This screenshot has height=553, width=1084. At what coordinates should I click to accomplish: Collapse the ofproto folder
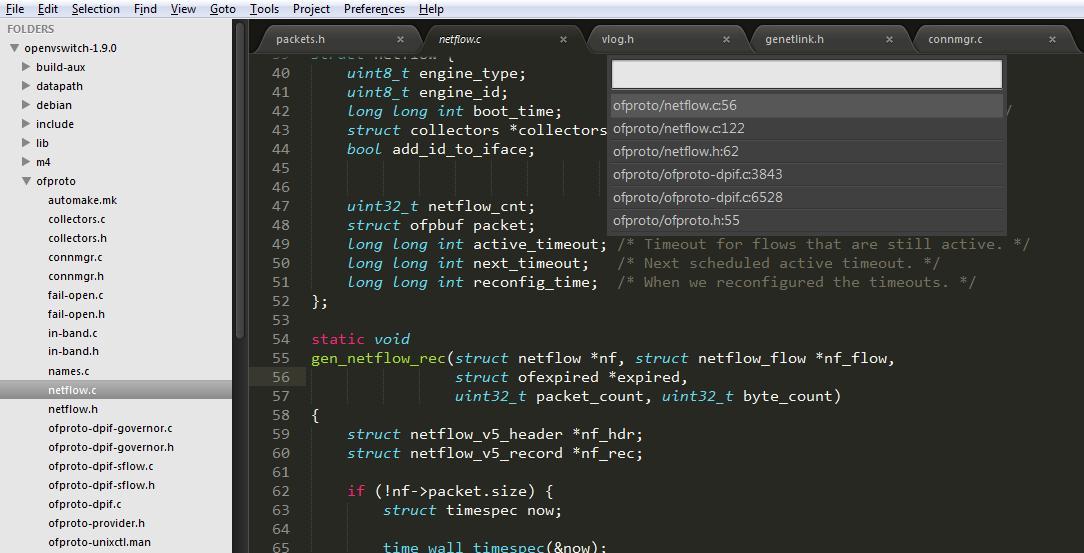(27, 181)
